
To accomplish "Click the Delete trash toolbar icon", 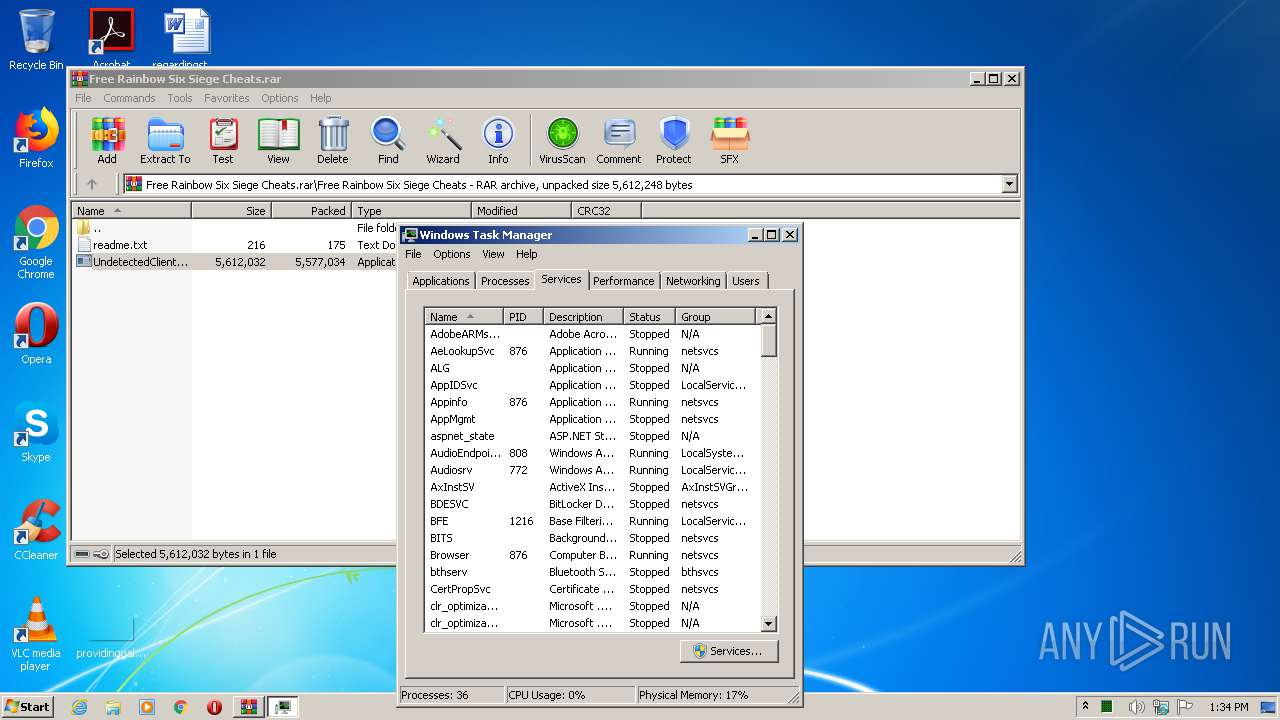I will 333,140.
